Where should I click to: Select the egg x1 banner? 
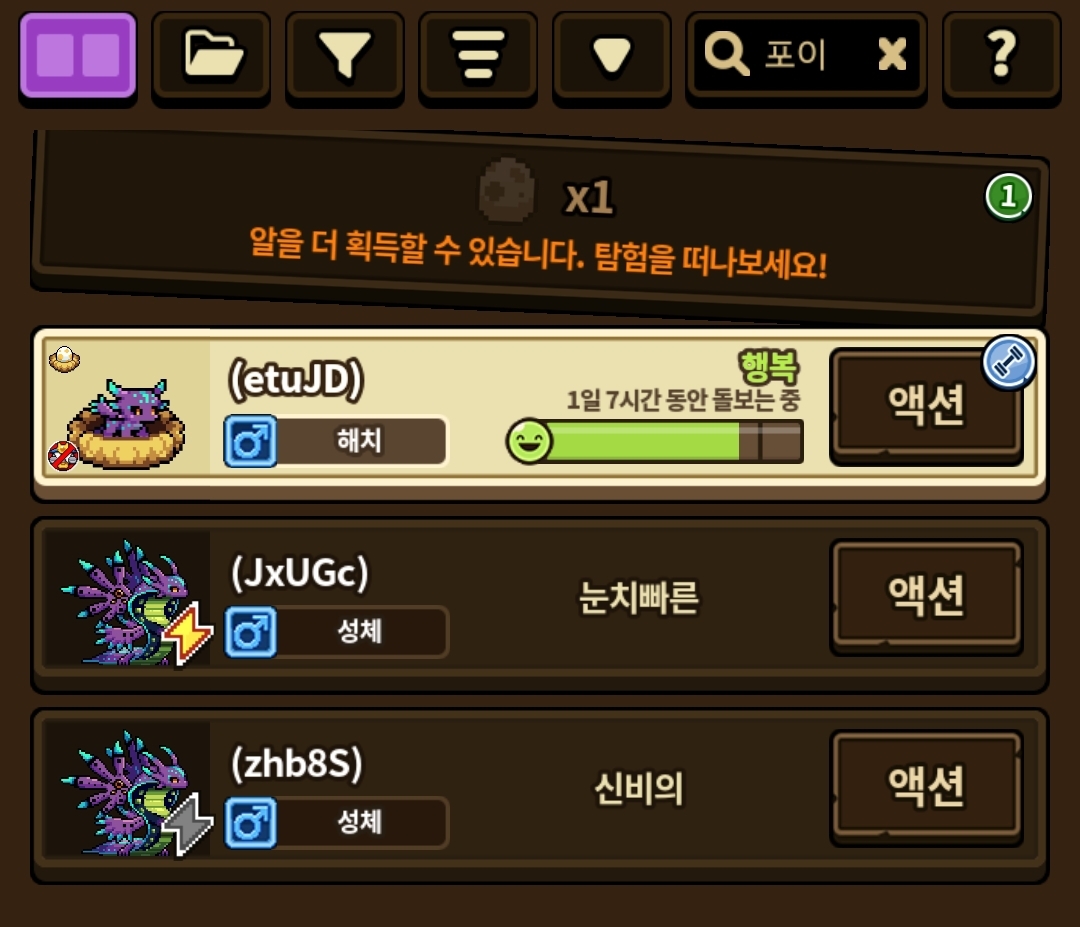[541, 225]
